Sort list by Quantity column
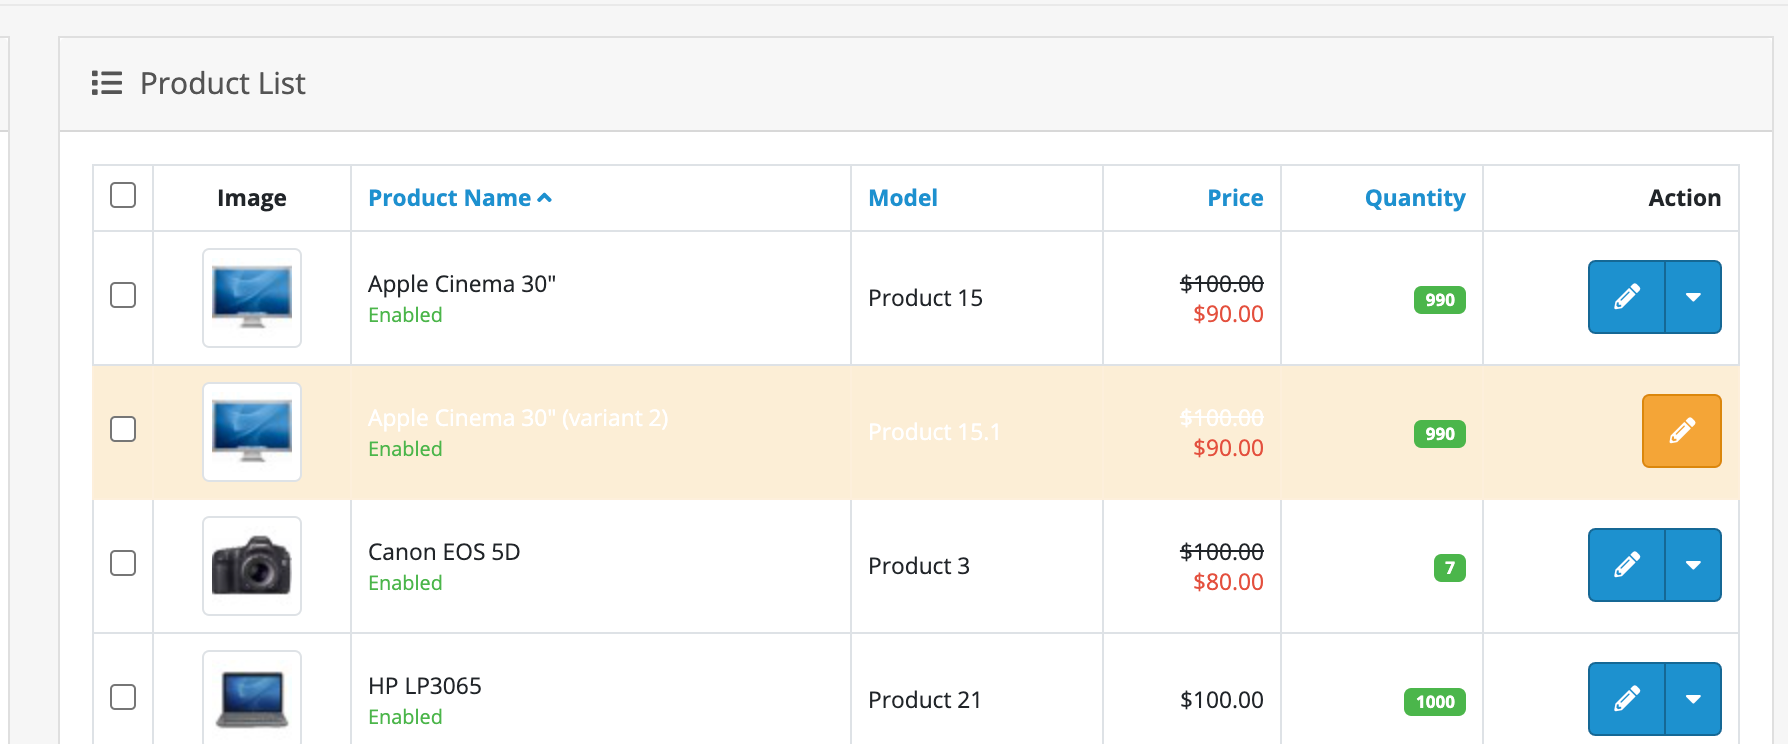This screenshot has height=744, width=1788. (x=1414, y=198)
